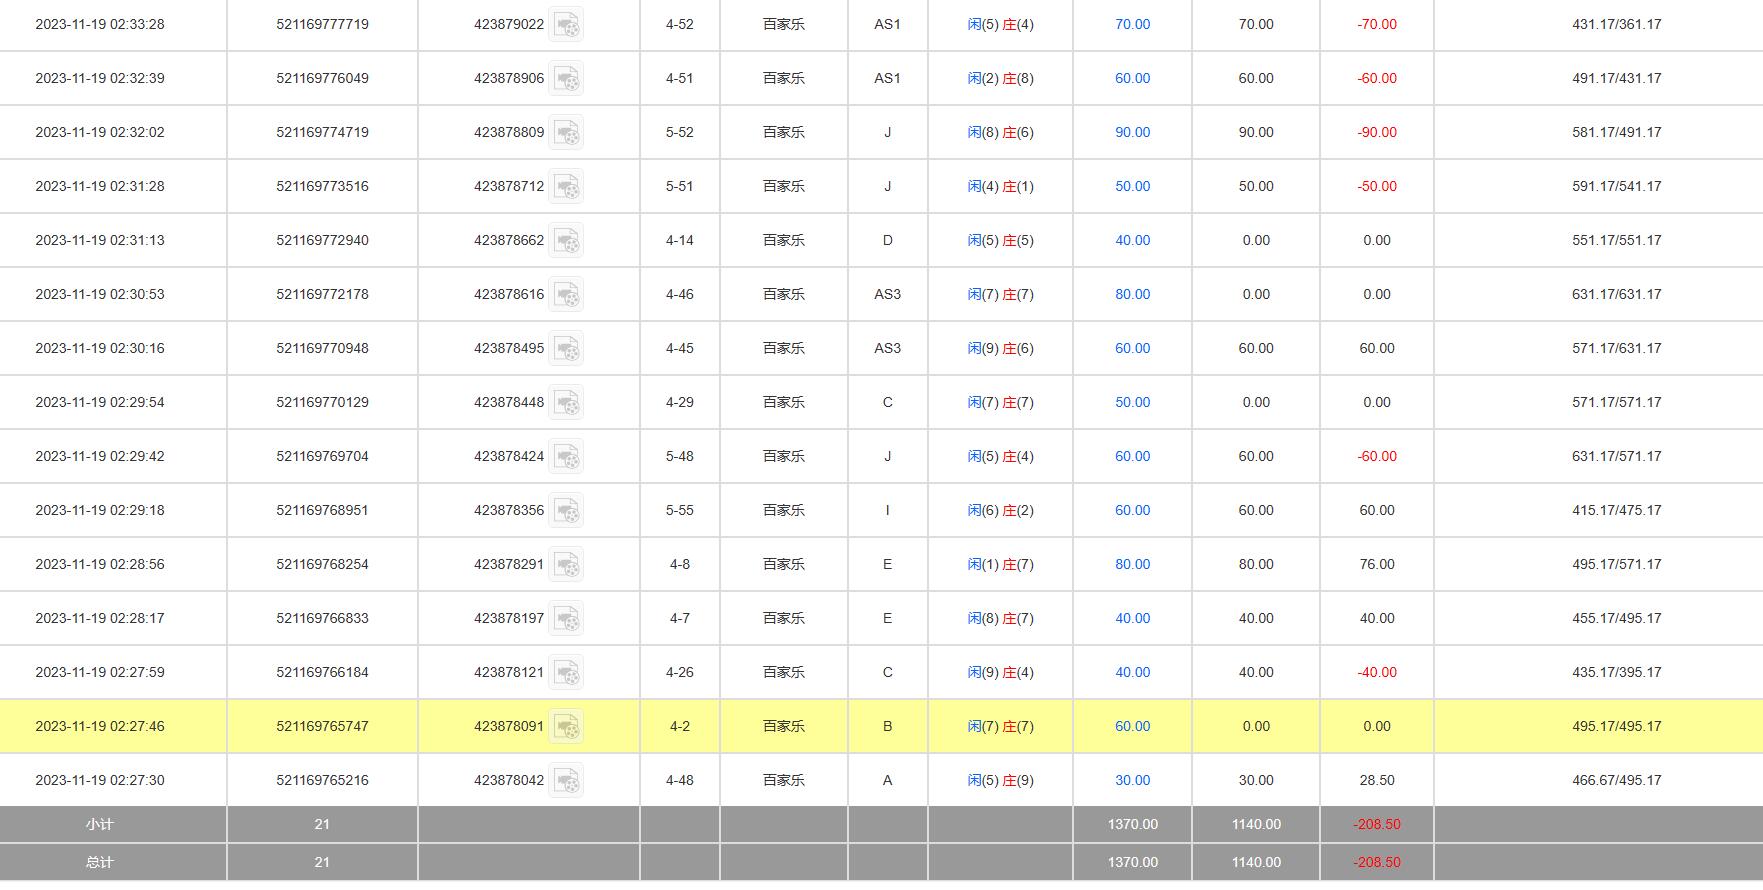Open video replay icon for game 423878291

pos(566,564)
